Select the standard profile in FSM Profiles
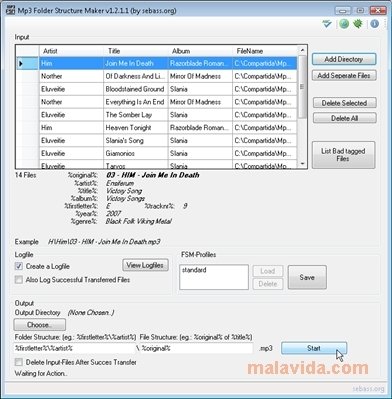The width and height of the screenshot is (392, 399). pyautogui.click(x=194, y=270)
